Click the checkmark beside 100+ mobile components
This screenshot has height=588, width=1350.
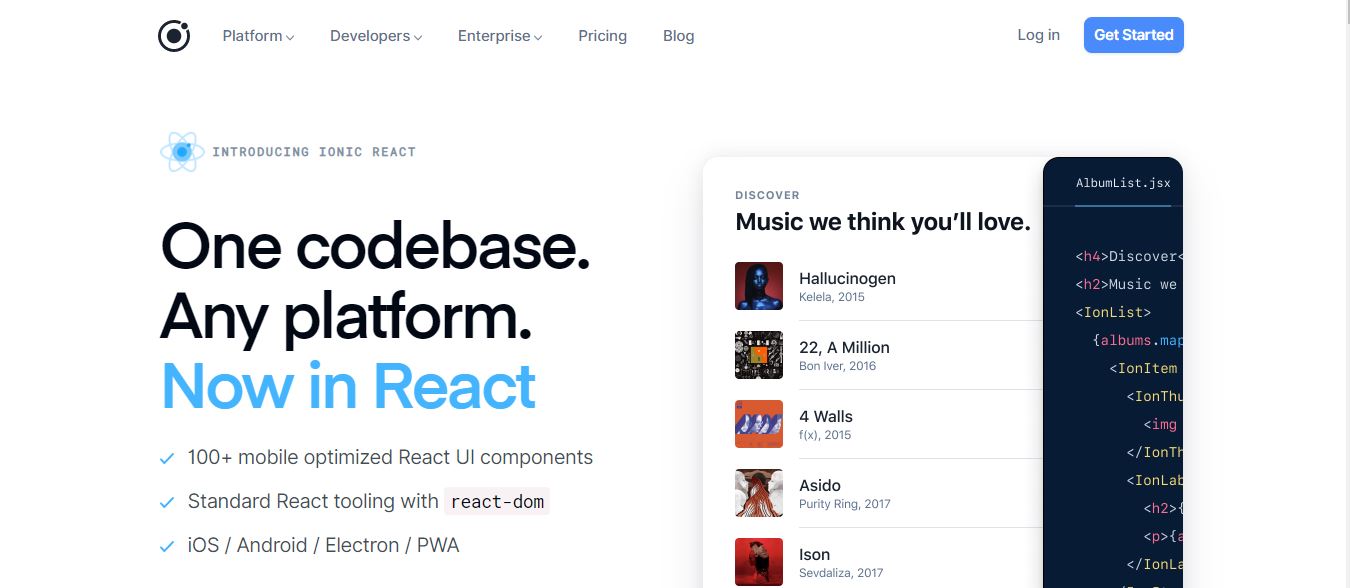[167, 459]
